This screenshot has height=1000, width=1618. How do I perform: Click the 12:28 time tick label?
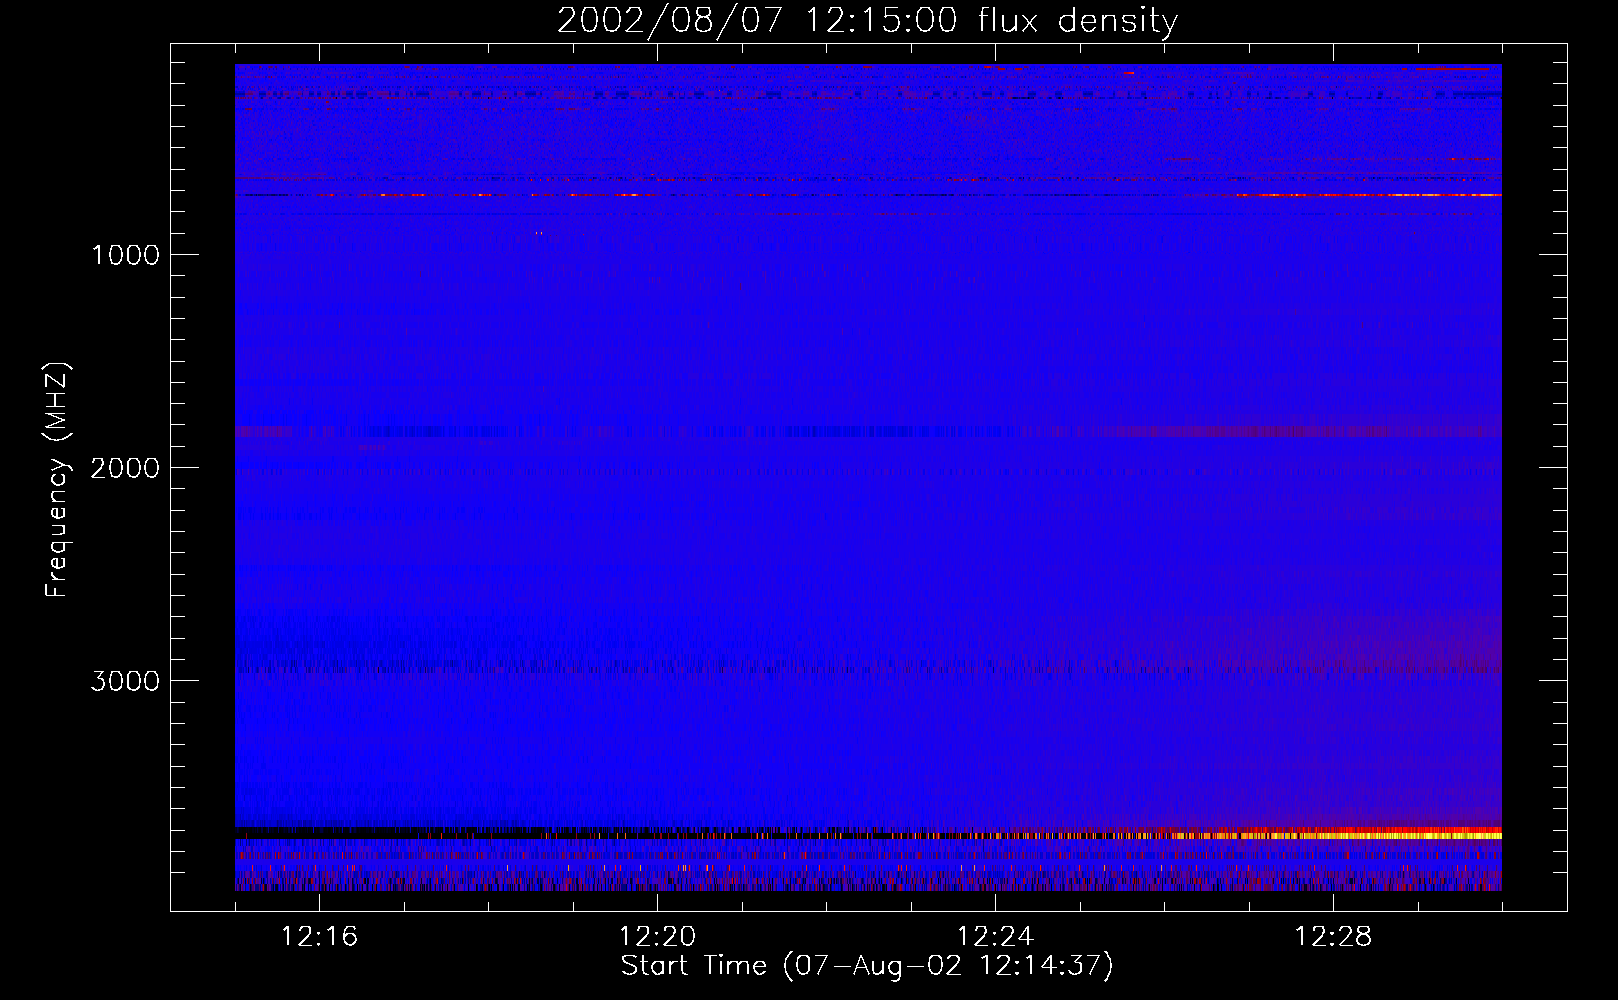[1333, 937]
